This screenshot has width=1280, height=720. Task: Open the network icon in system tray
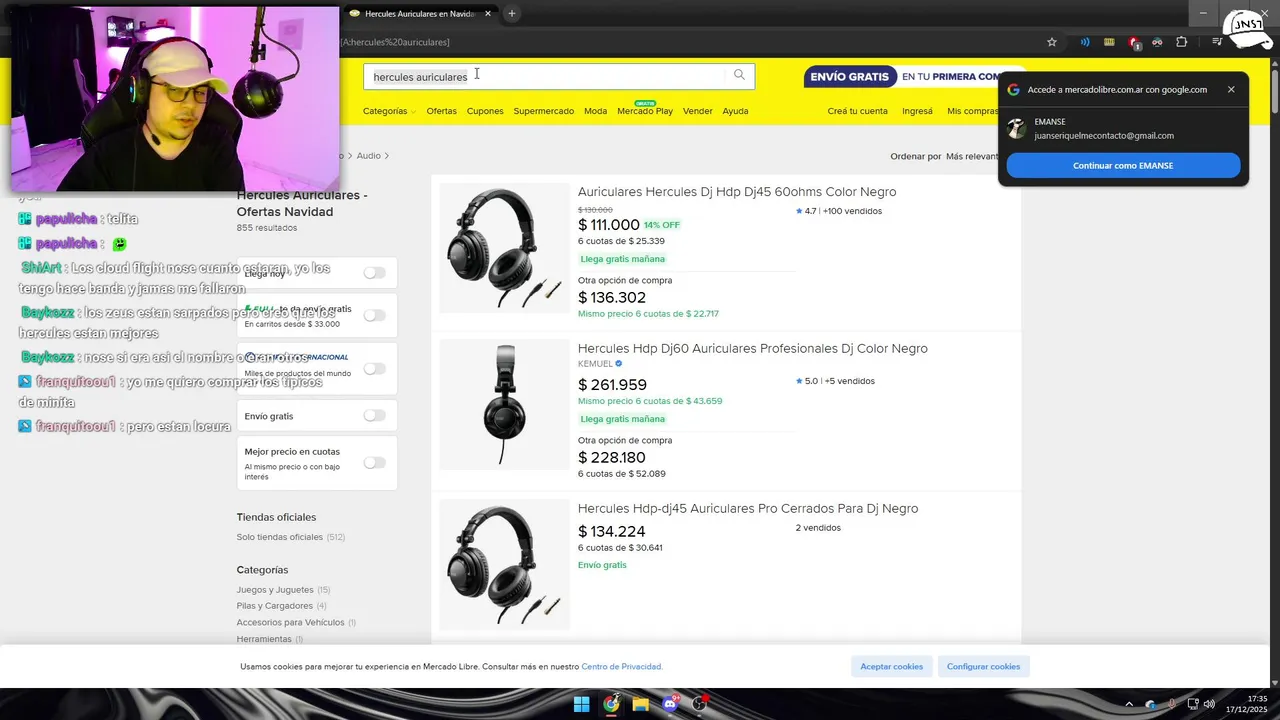[x=1191, y=704]
